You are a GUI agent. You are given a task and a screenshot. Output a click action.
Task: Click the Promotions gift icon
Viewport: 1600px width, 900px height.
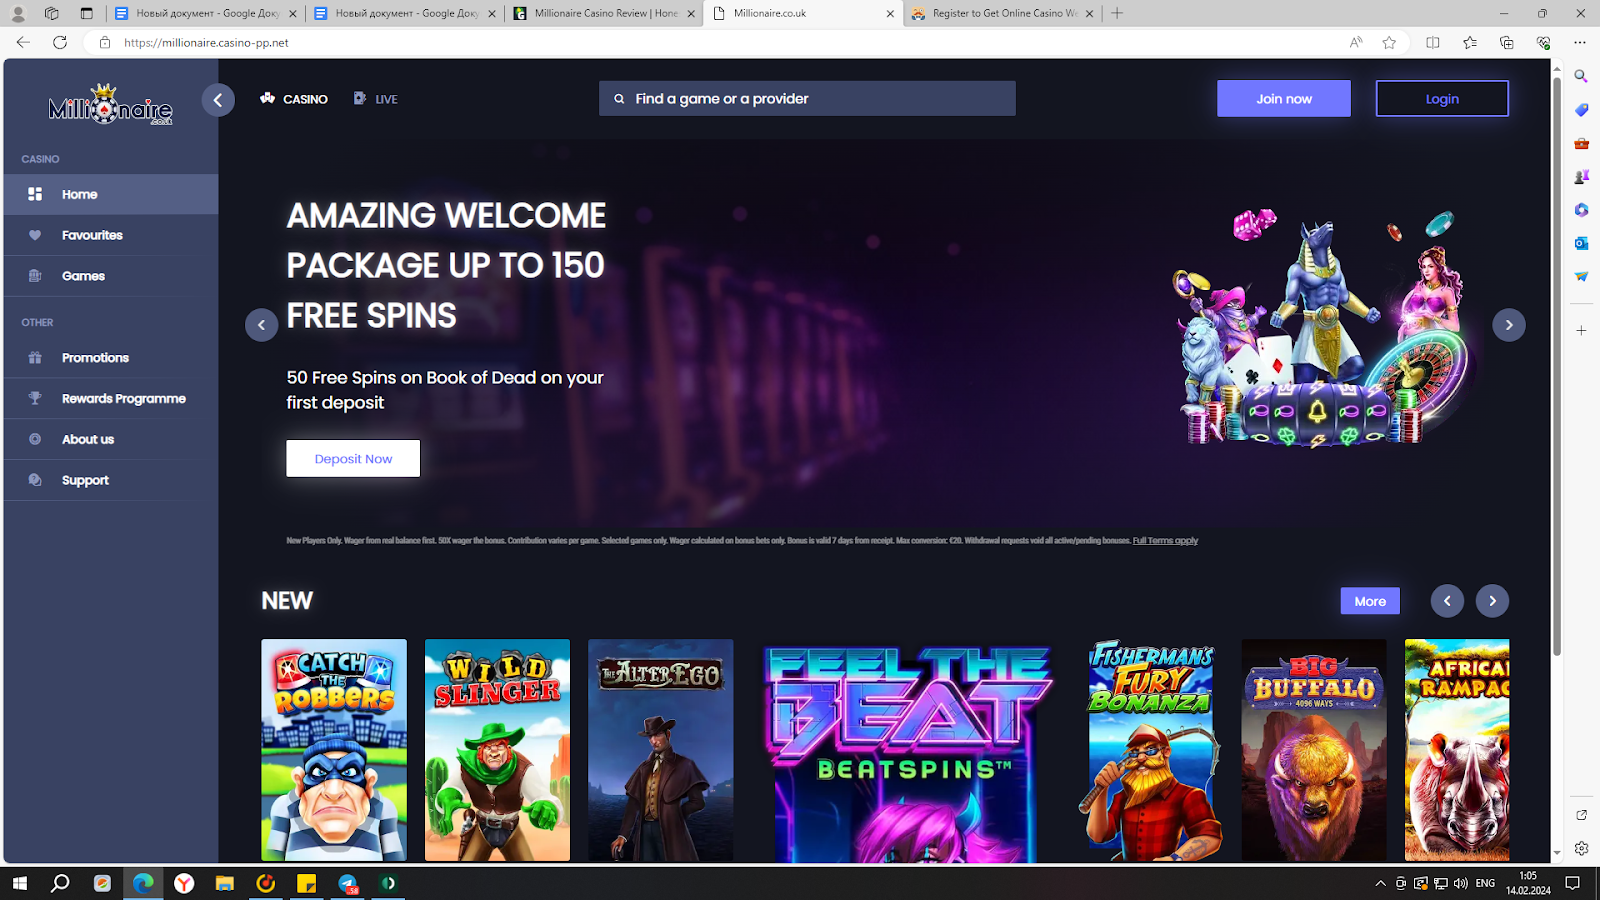[x=35, y=358]
